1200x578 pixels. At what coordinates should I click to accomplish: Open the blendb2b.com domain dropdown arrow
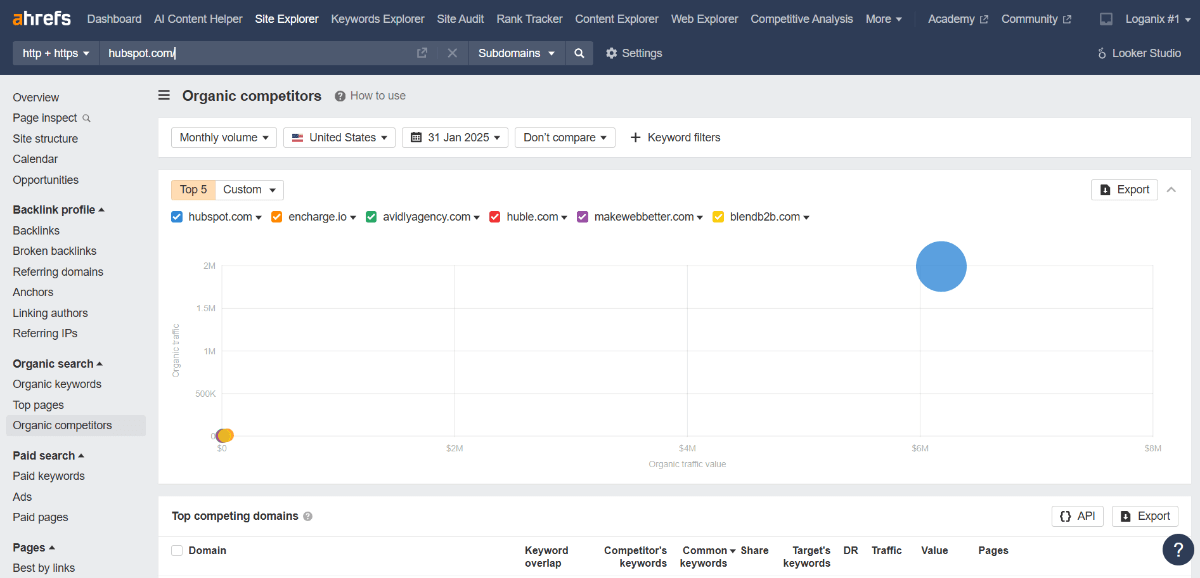tap(806, 217)
